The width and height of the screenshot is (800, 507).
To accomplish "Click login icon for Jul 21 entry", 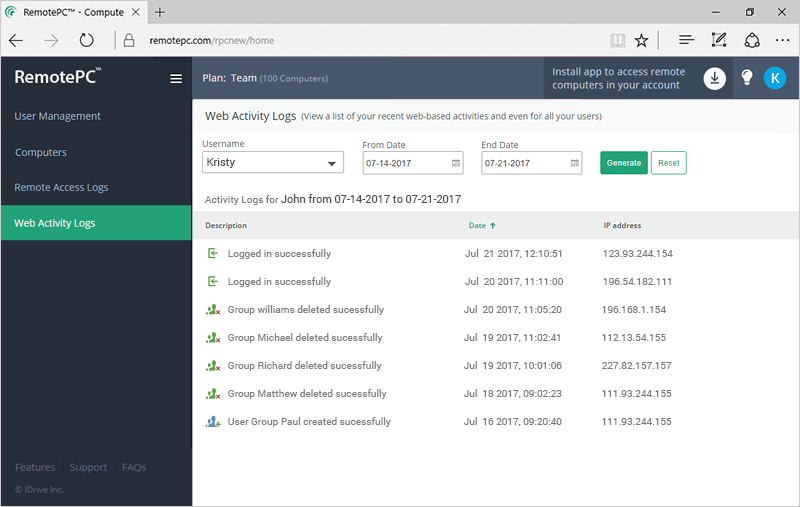I will tap(213, 253).
